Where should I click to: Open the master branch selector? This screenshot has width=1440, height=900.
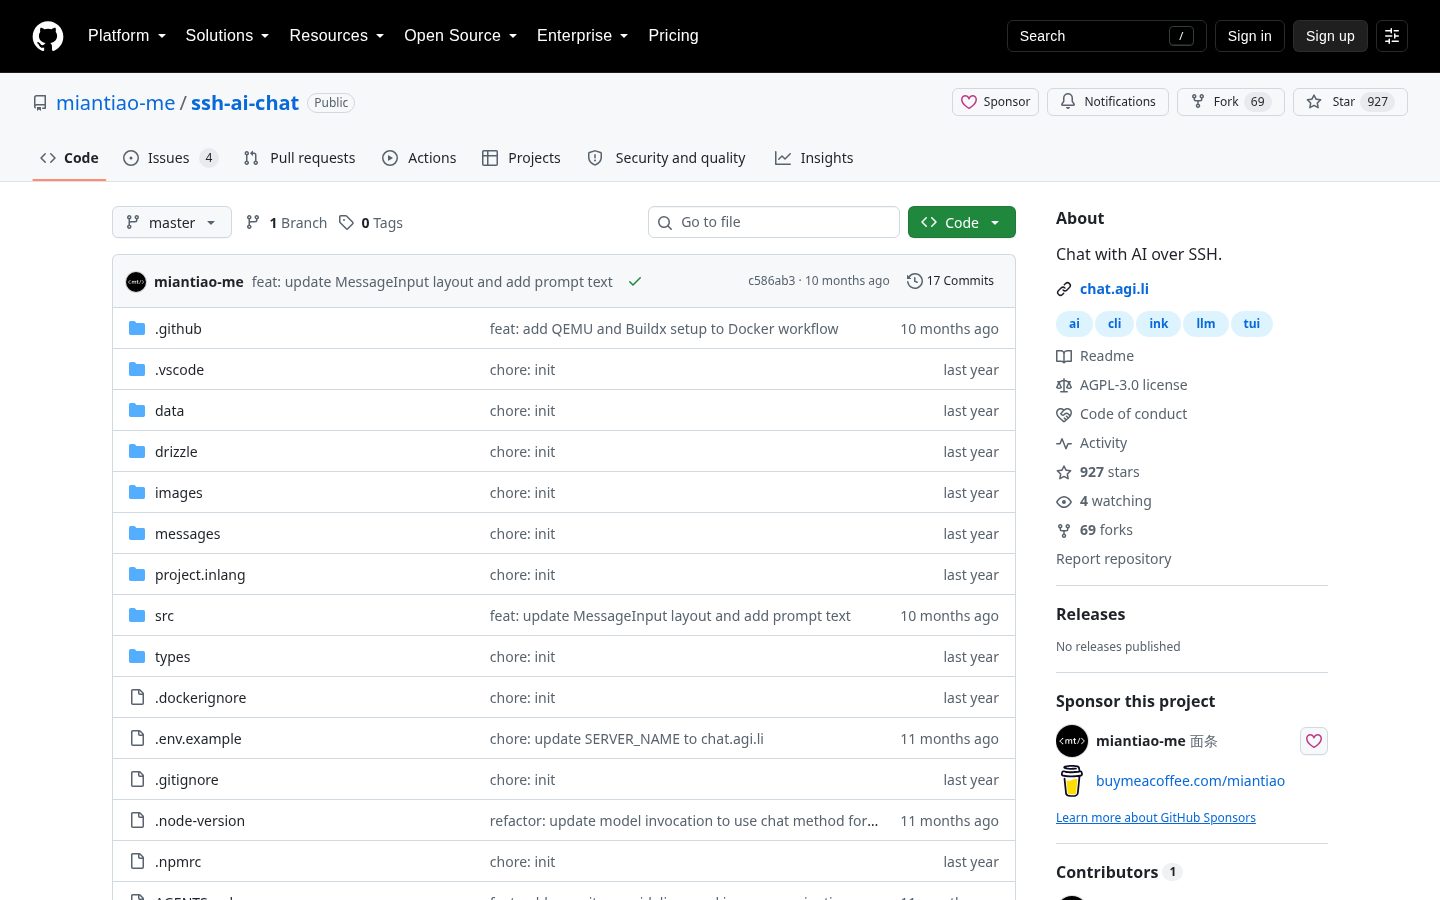click(172, 222)
